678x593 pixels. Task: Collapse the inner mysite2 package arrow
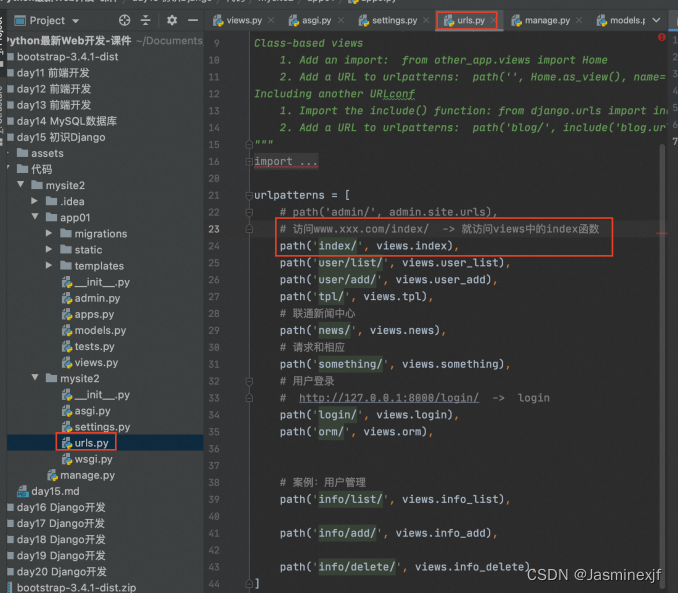click(x=35, y=378)
